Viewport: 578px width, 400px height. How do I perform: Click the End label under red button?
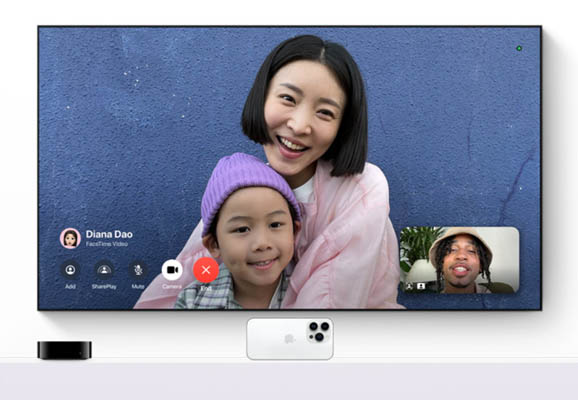click(206, 288)
